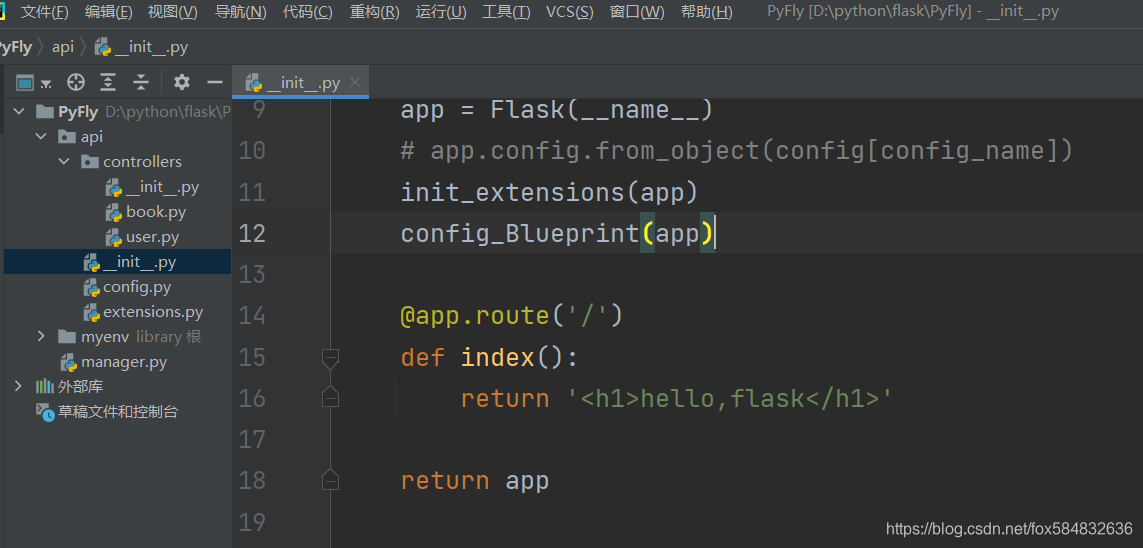Click the expand all icon in project toolbar
Screen dimensions: 1143x548
click(x=108, y=82)
